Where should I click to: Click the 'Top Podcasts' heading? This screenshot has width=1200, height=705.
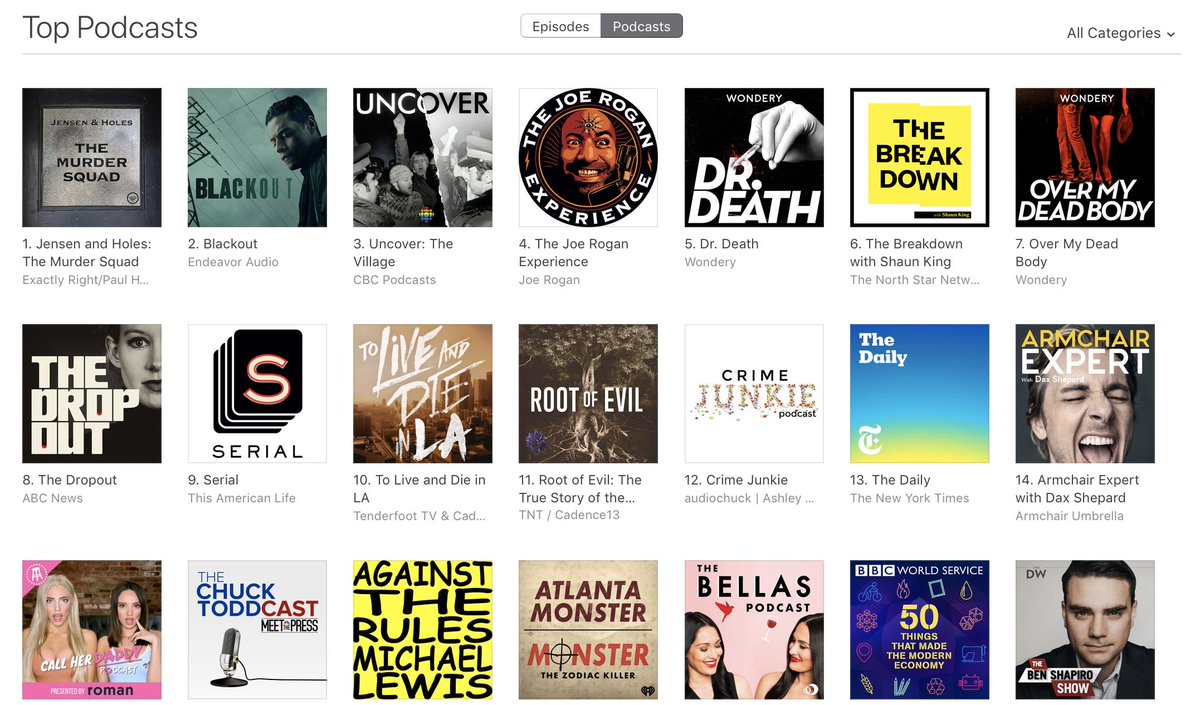[x=110, y=27]
